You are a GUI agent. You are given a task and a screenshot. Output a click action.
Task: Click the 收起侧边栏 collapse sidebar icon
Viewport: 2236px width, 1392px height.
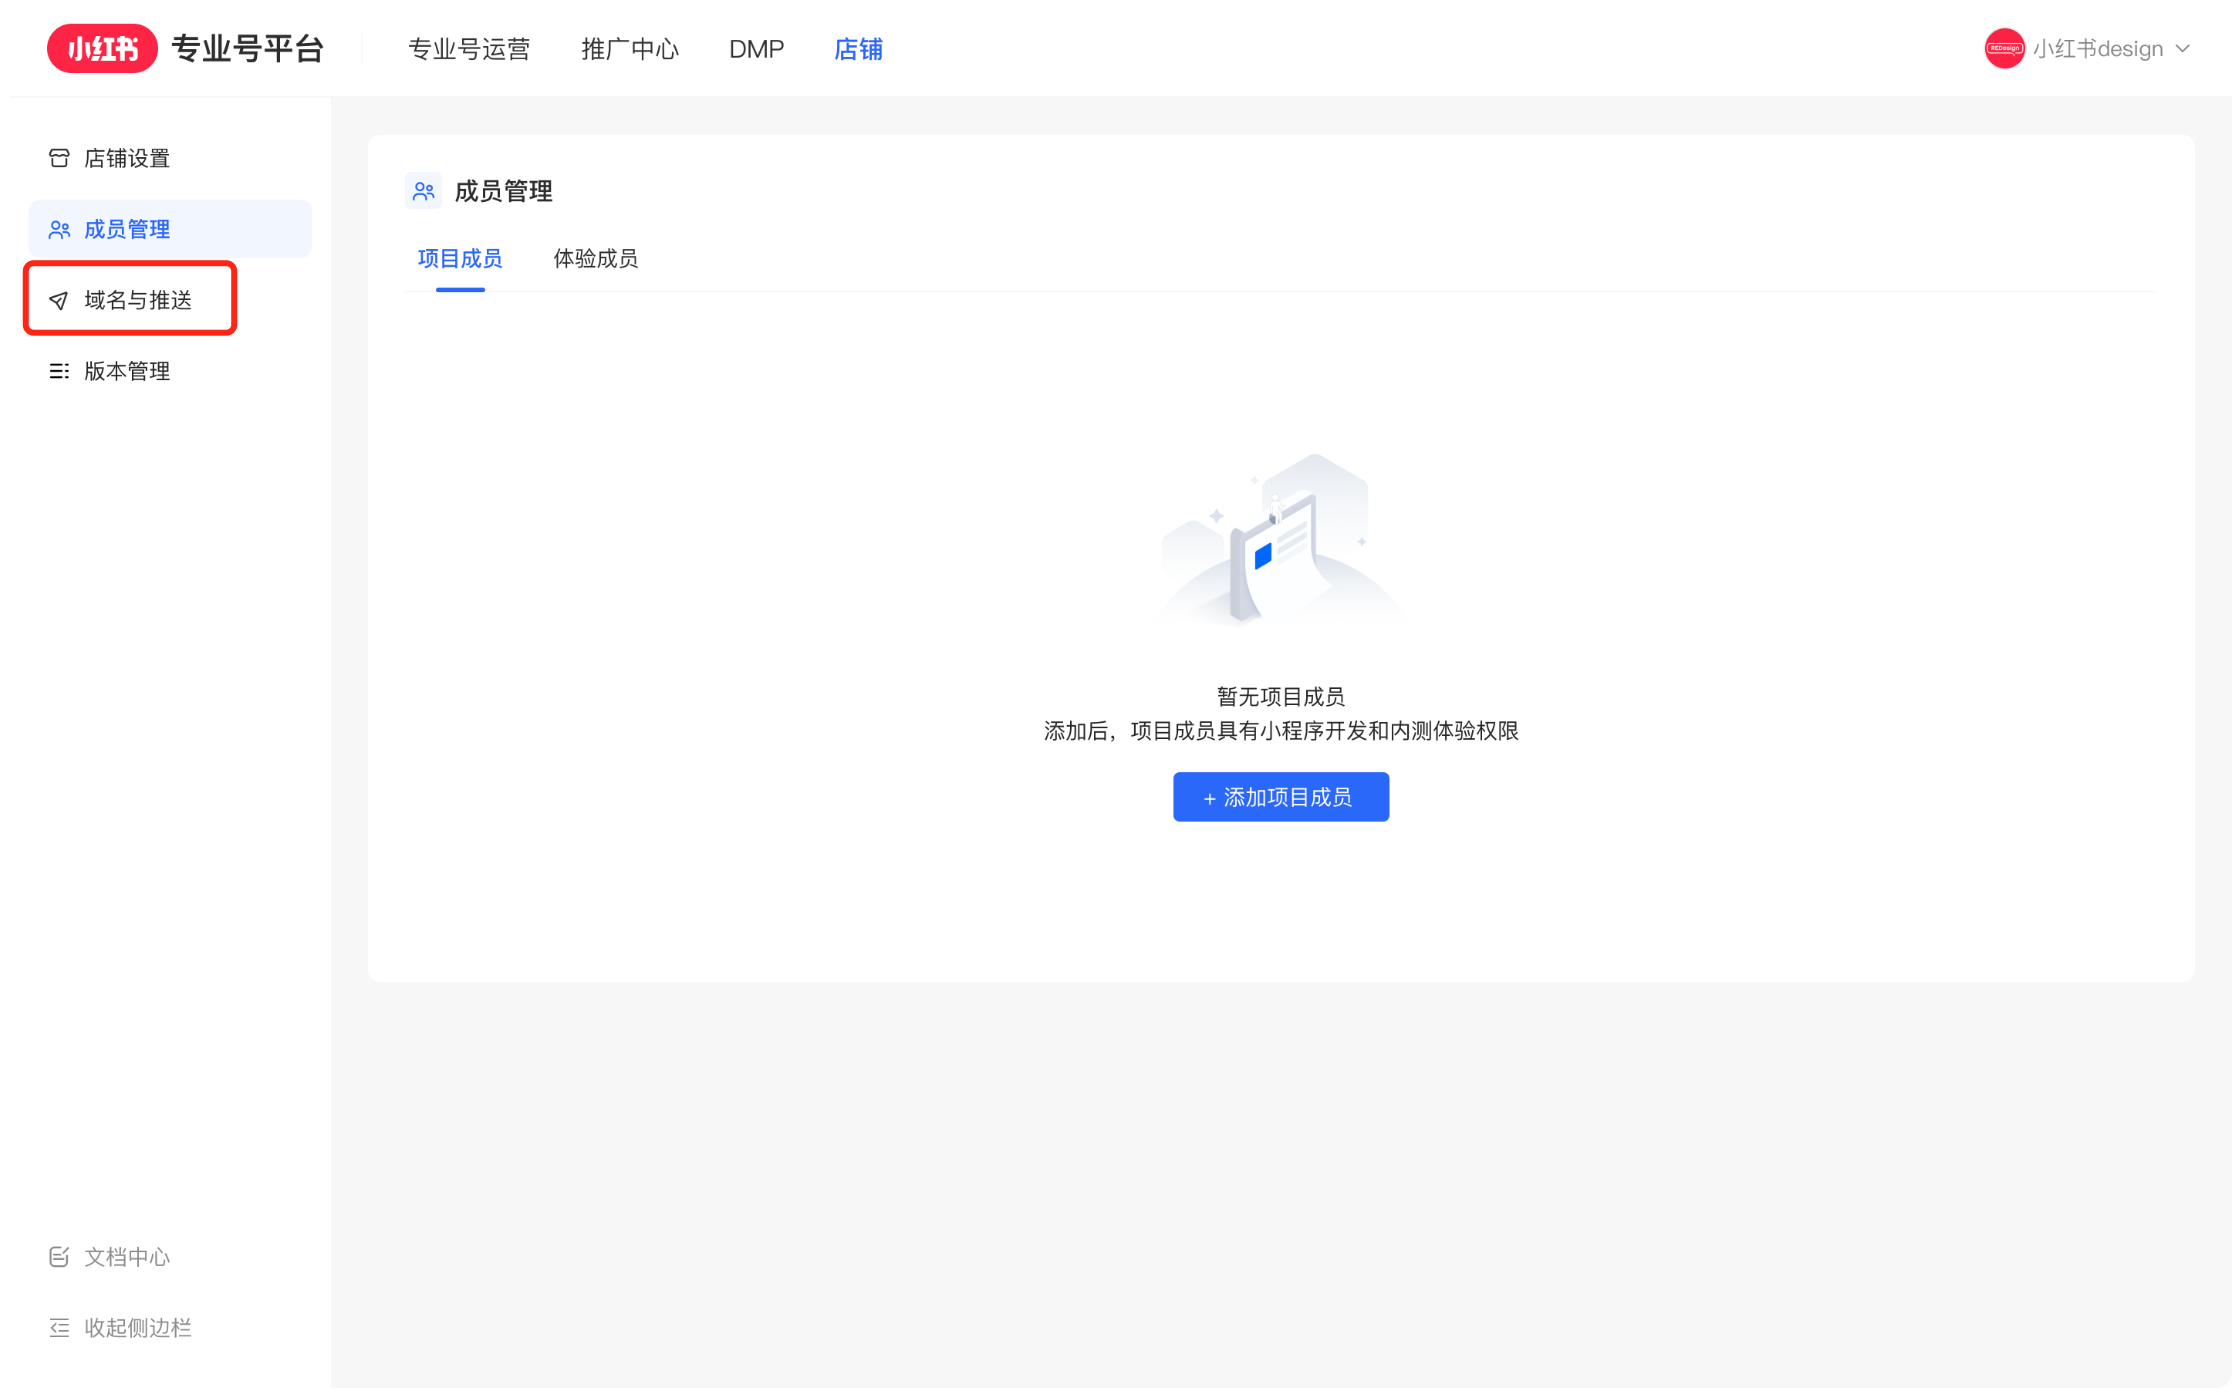(x=59, y=1327)
